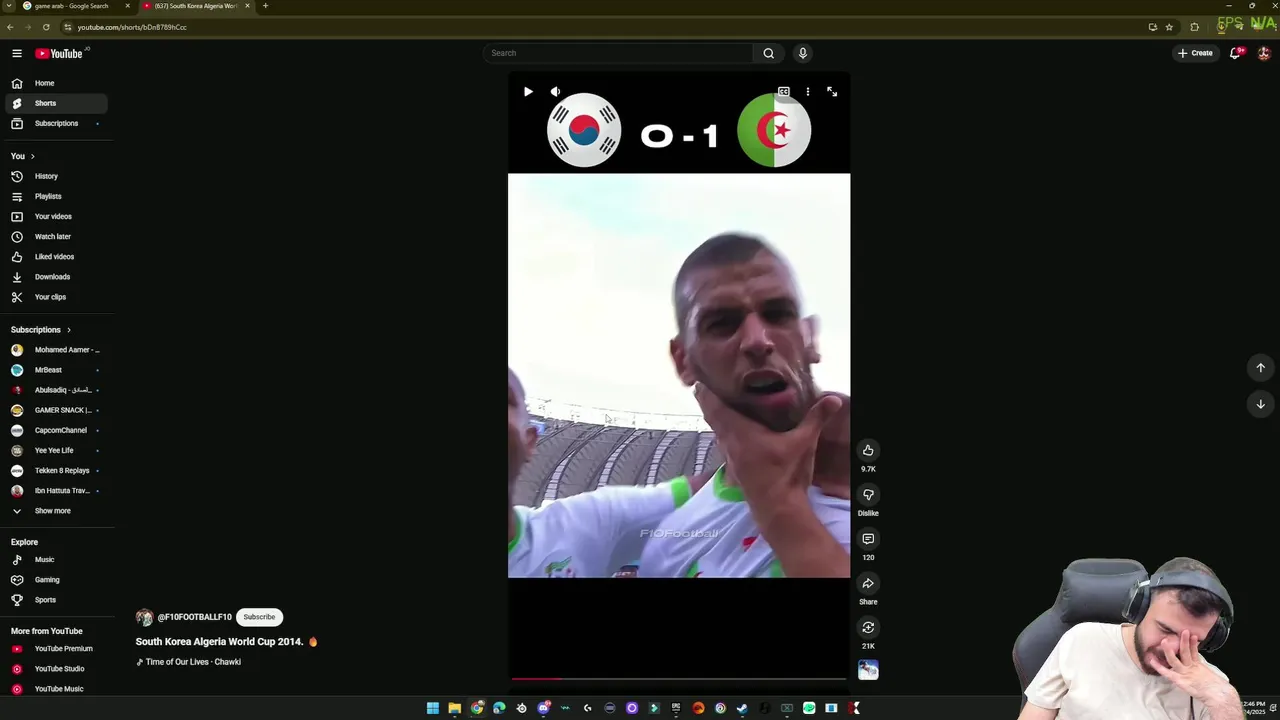Open YouTube Premium

pyautogui.click(x=55, y=649)
